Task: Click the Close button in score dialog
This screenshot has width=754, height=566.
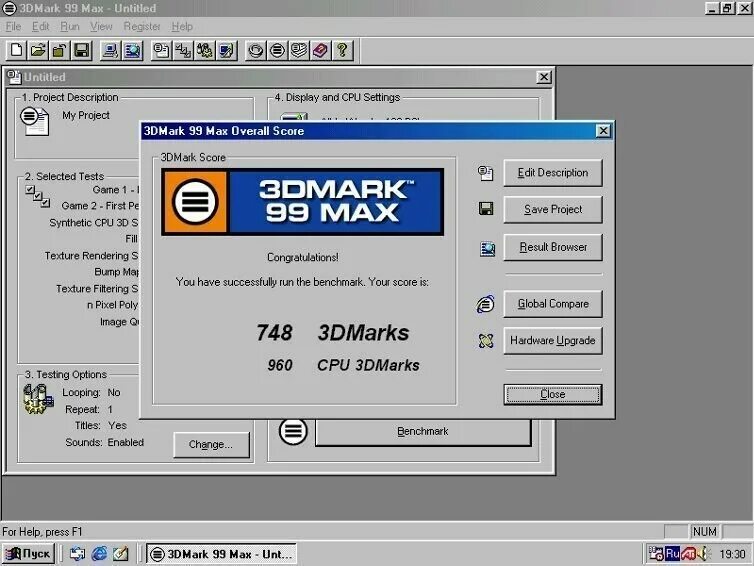Action: (x=553, y=394)
